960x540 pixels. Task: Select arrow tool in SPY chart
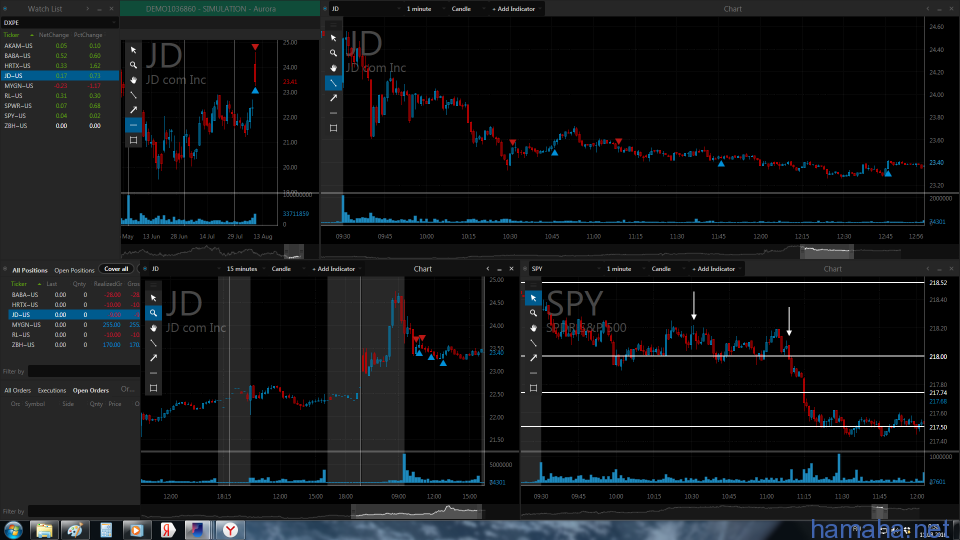[x=533, y=358]
